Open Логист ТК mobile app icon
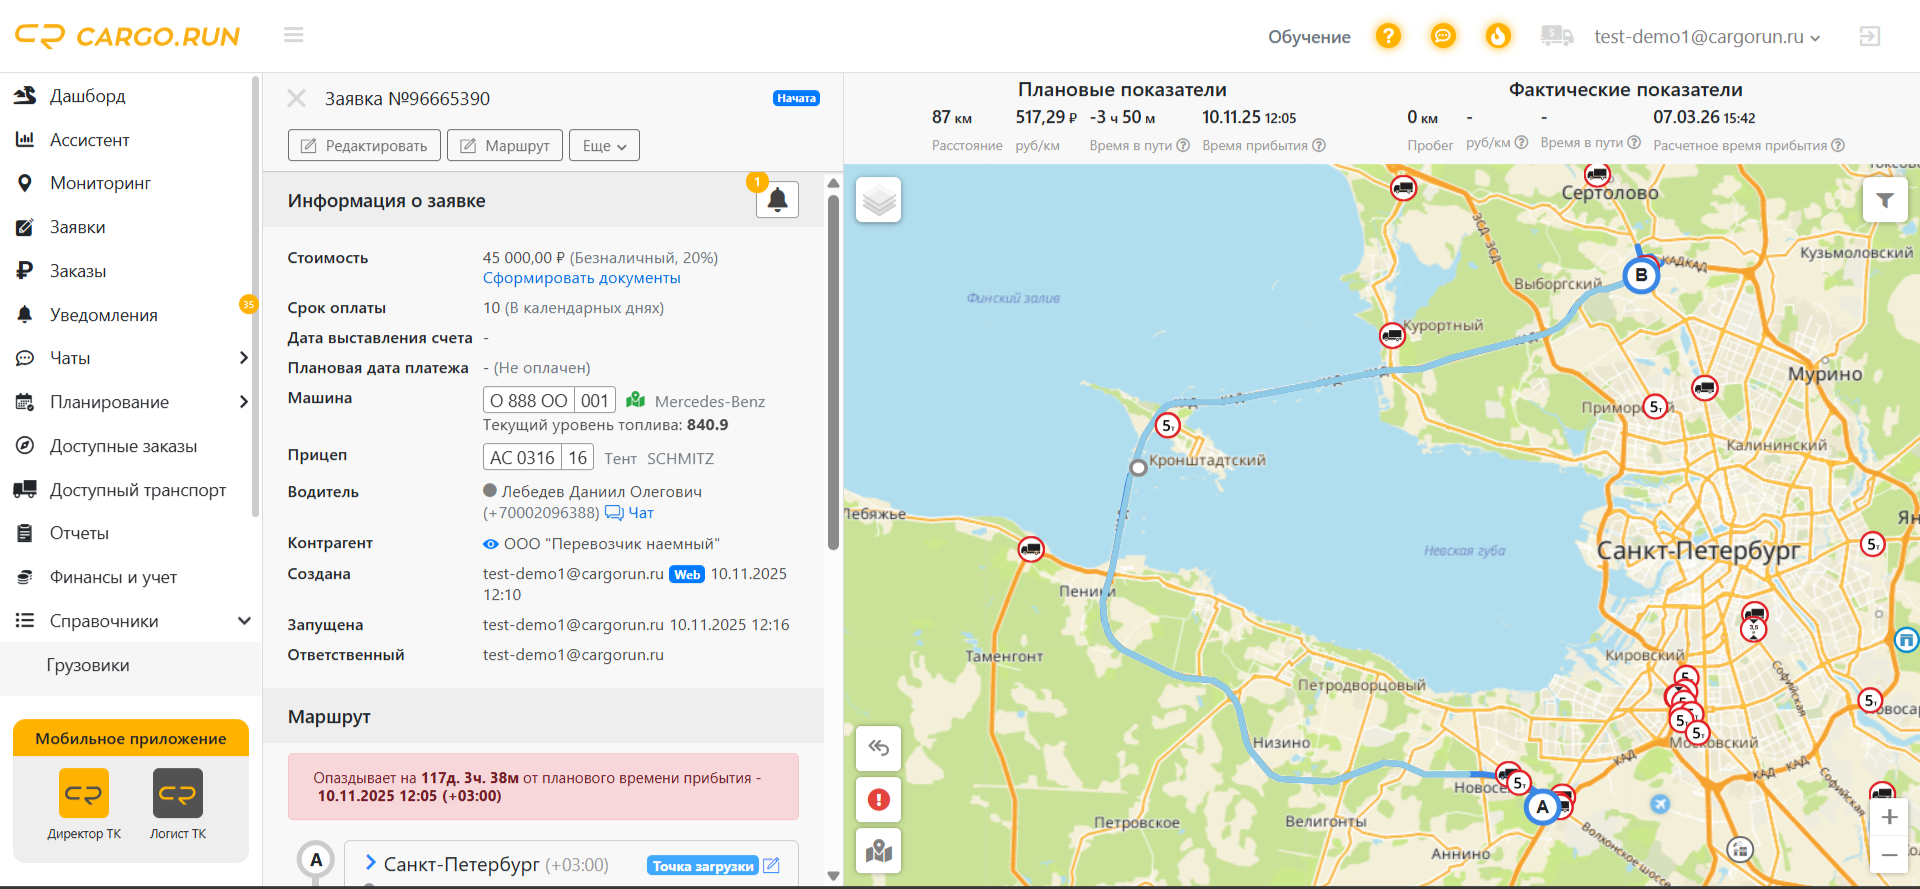 point(178,793)
